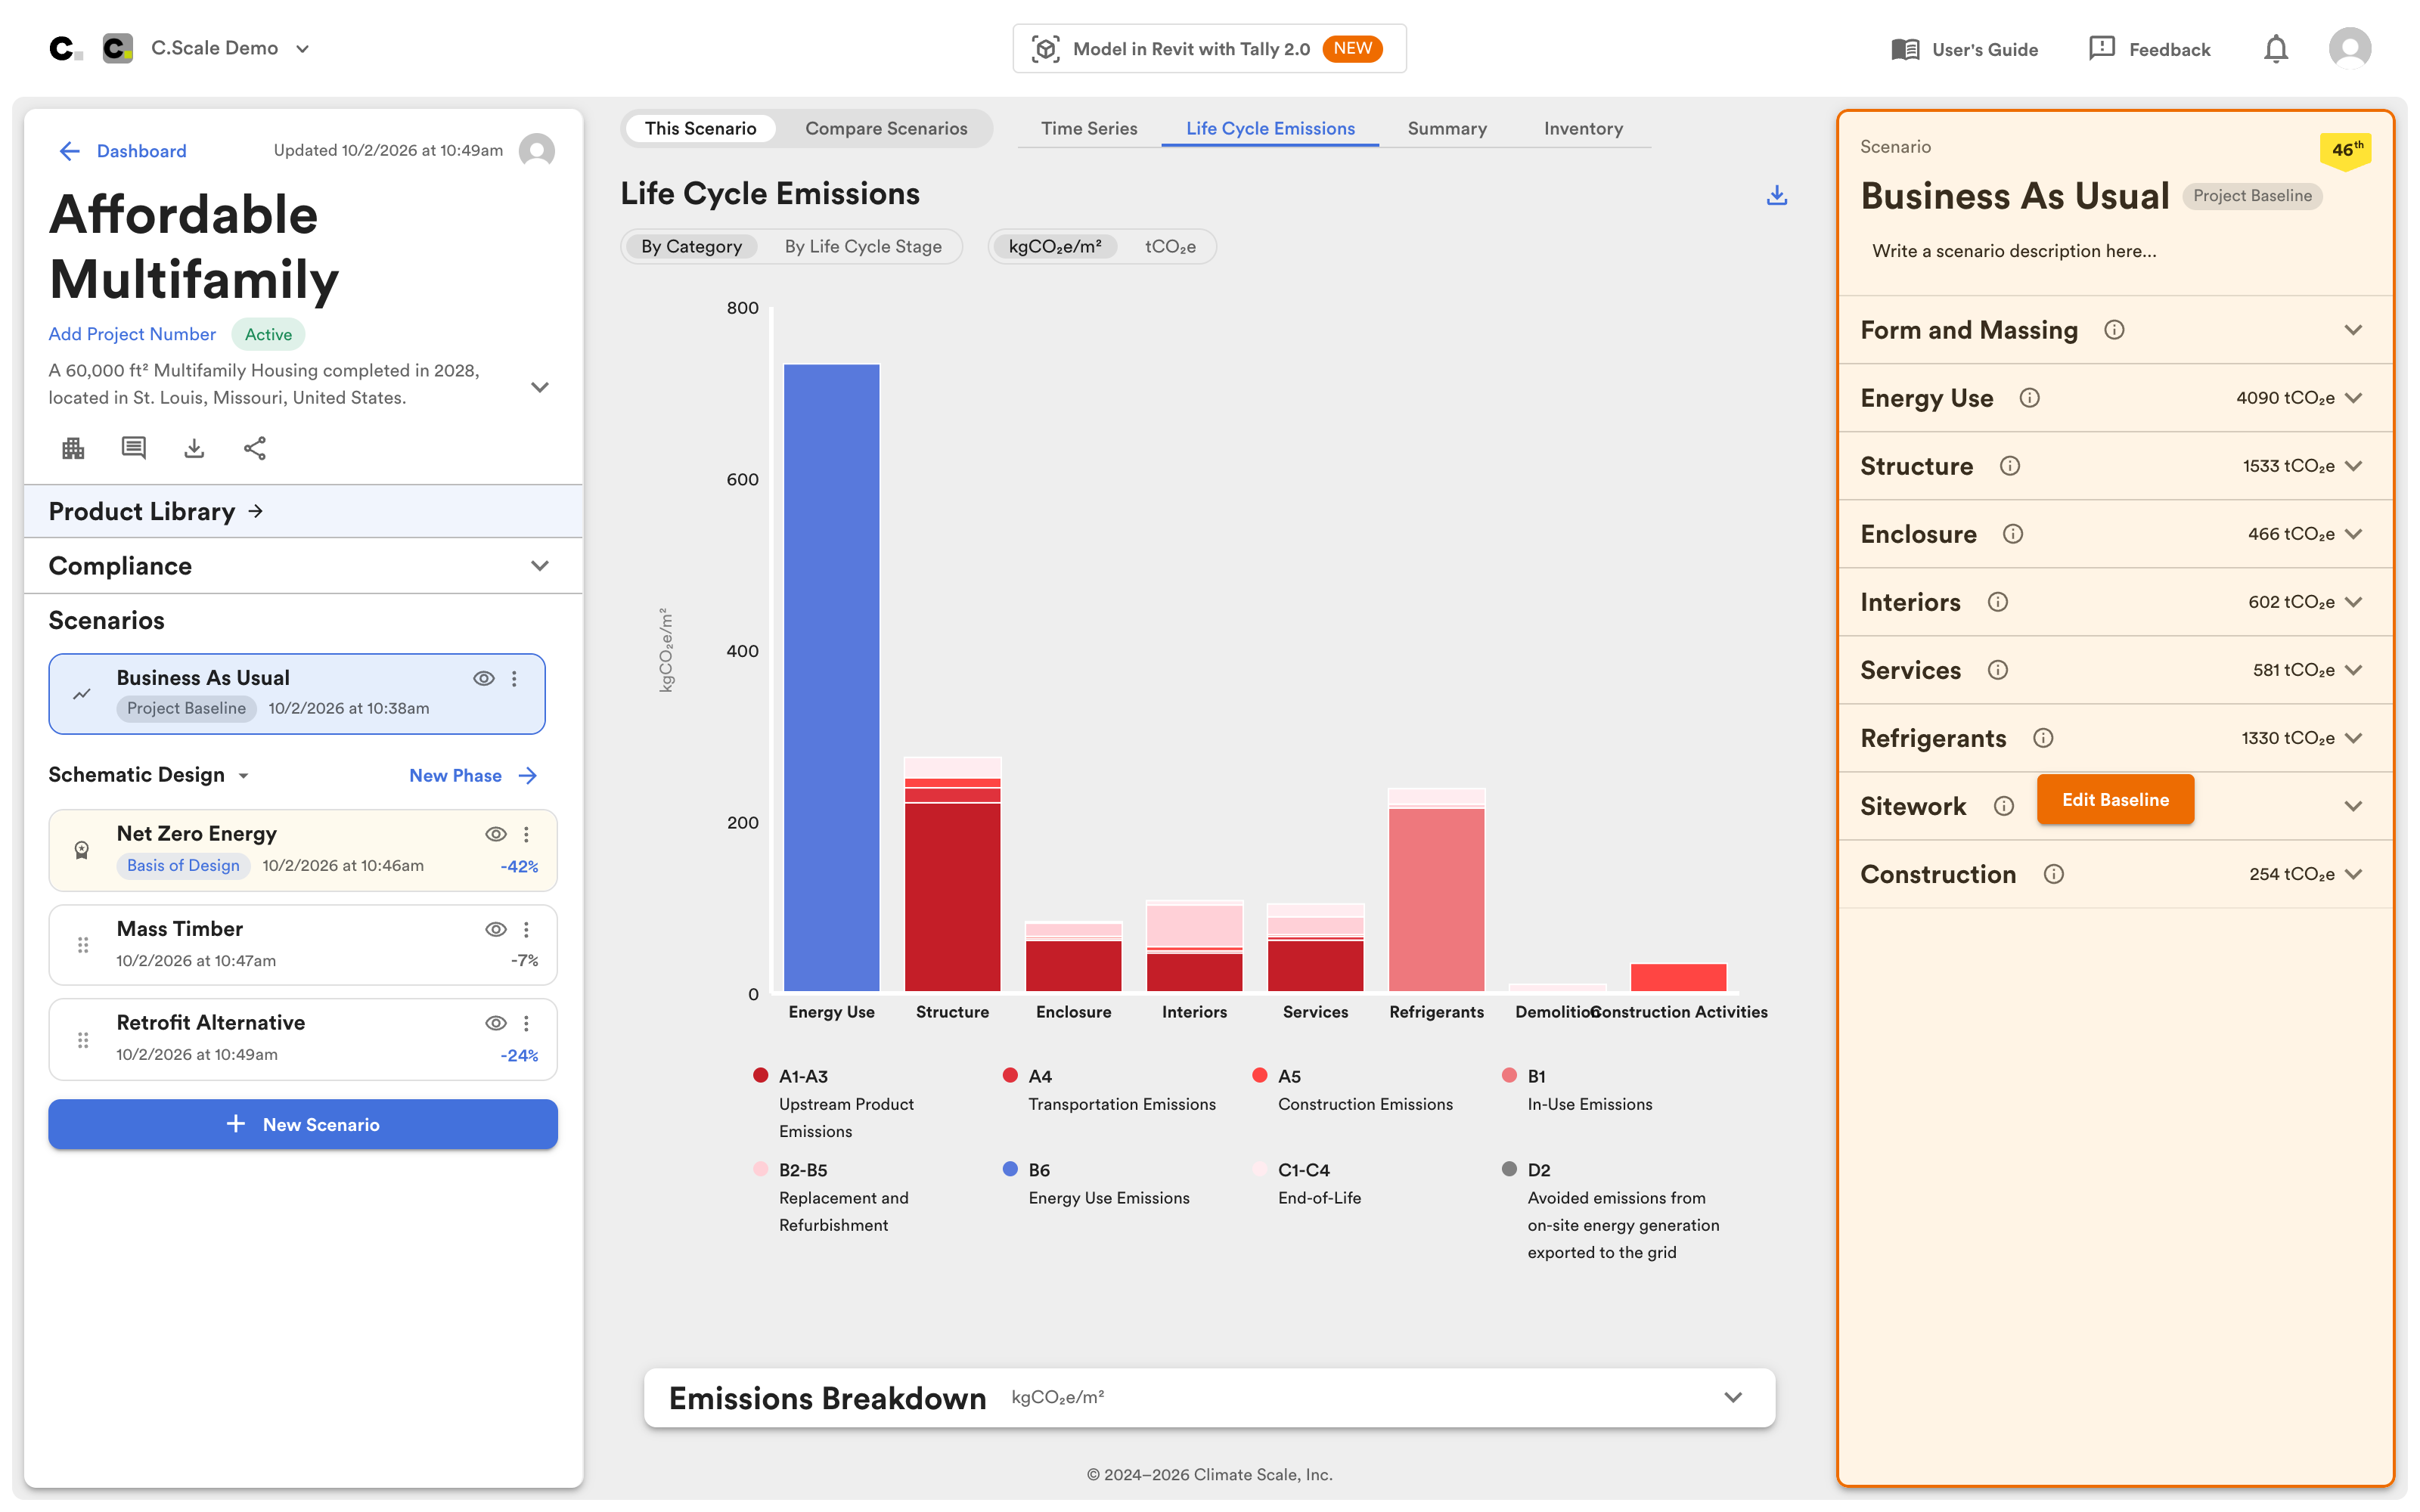Image resolution: width=2420 pixels, height=1512 pixels.
Task: Toggle visibility of Net Zero Energy scenario
Action: point(496,834)
